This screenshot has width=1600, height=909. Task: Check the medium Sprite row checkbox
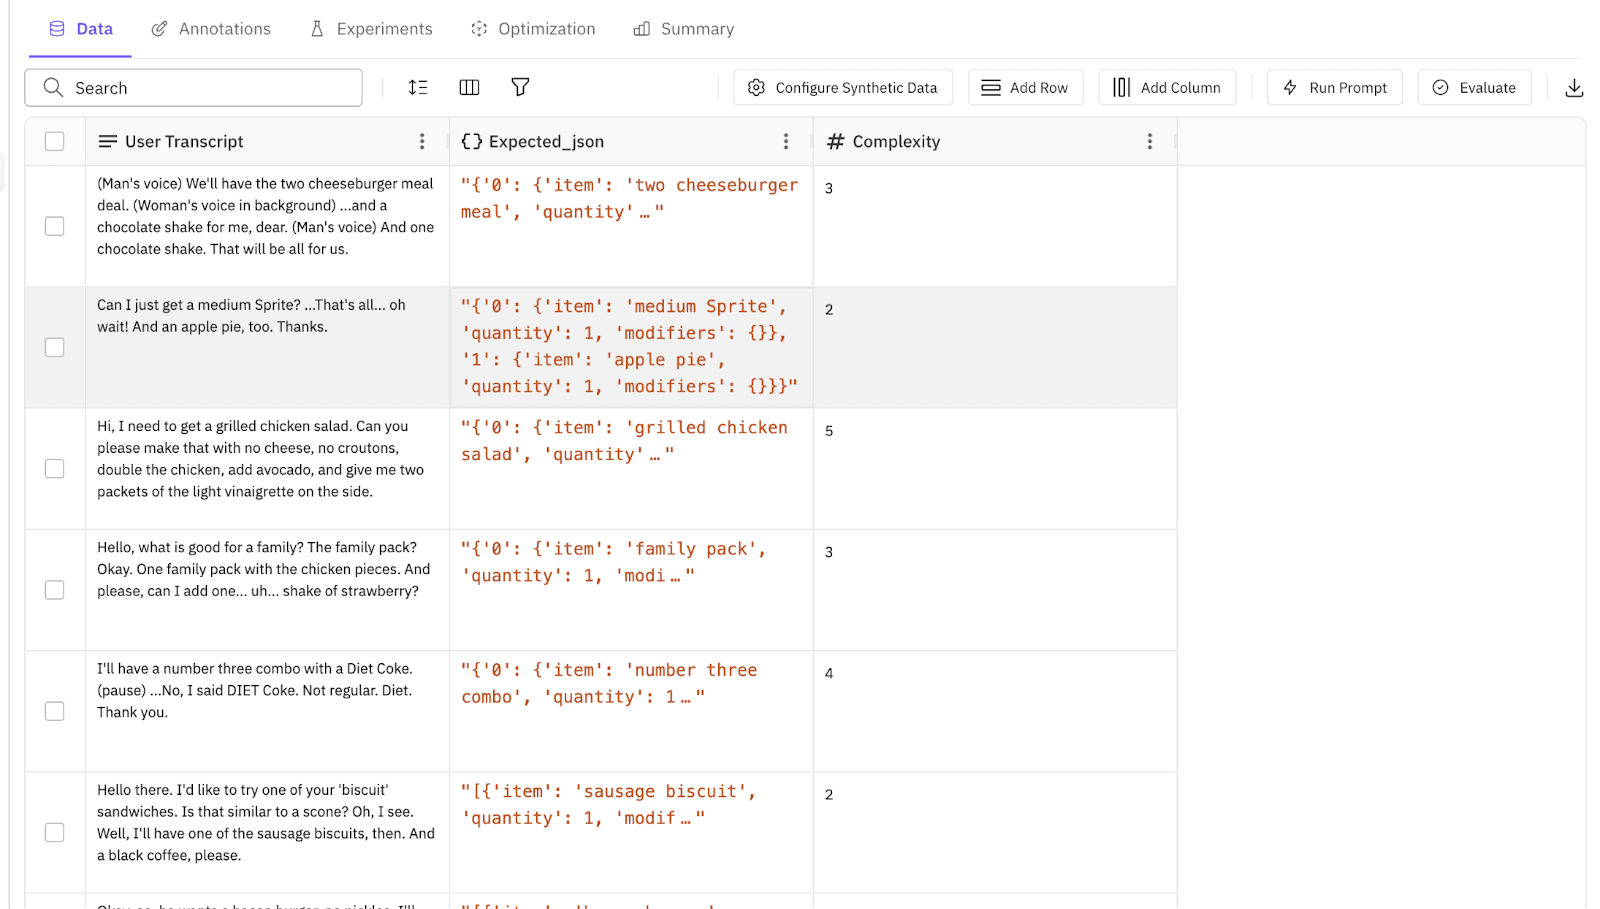[55, 347]
